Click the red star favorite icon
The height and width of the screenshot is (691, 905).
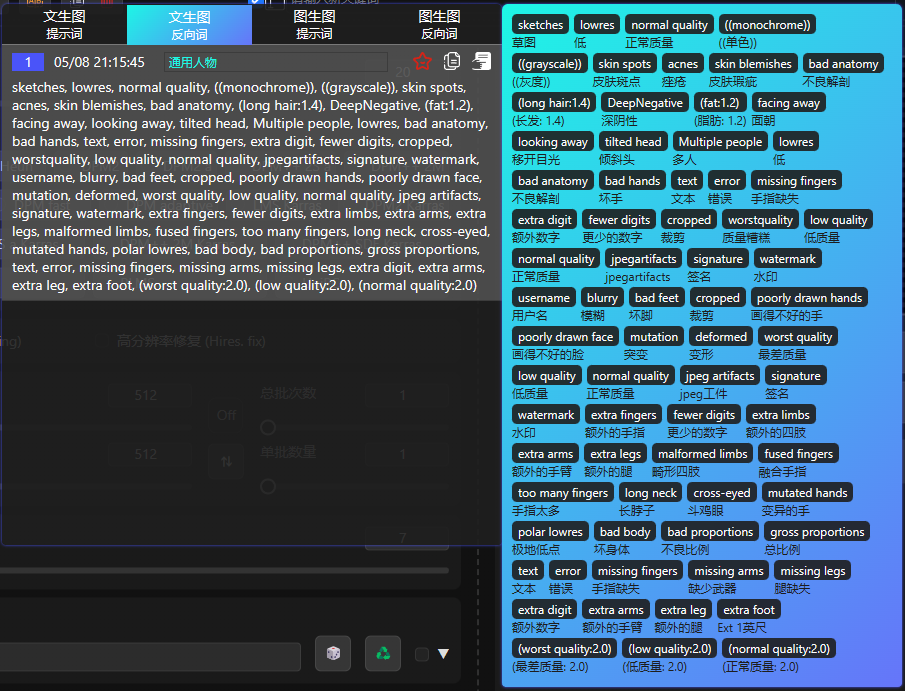(x=422, y=62)
